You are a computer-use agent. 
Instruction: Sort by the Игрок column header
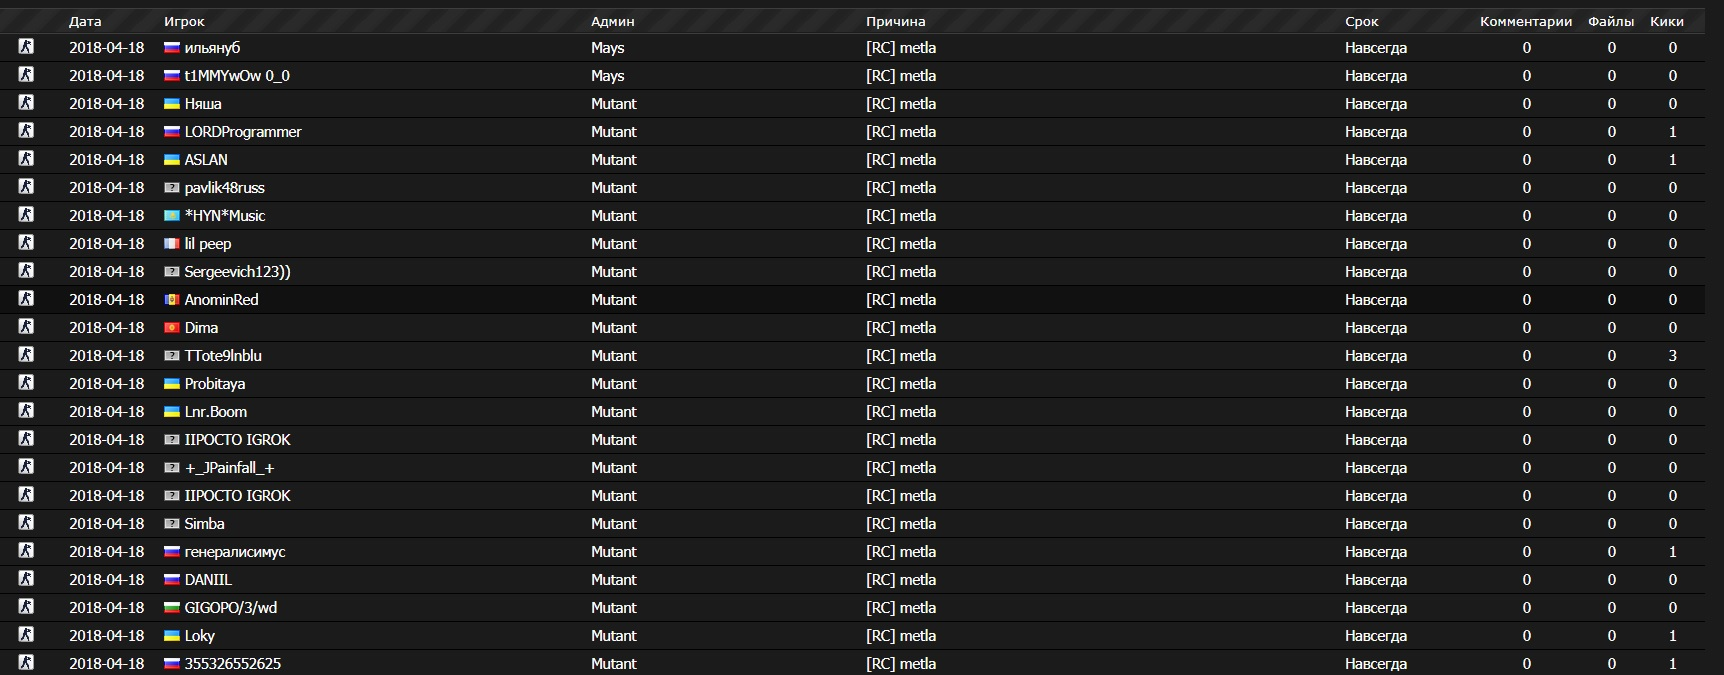click(x=184, y=21)
